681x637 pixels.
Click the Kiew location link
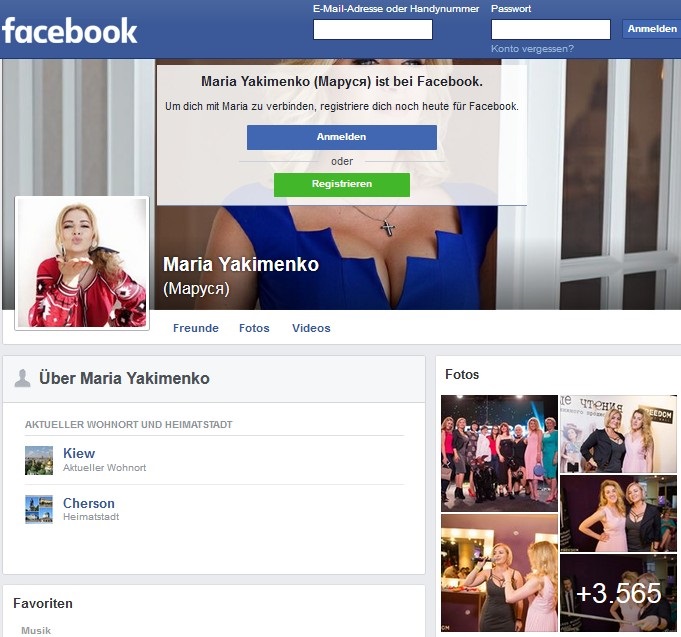(79, 453)
